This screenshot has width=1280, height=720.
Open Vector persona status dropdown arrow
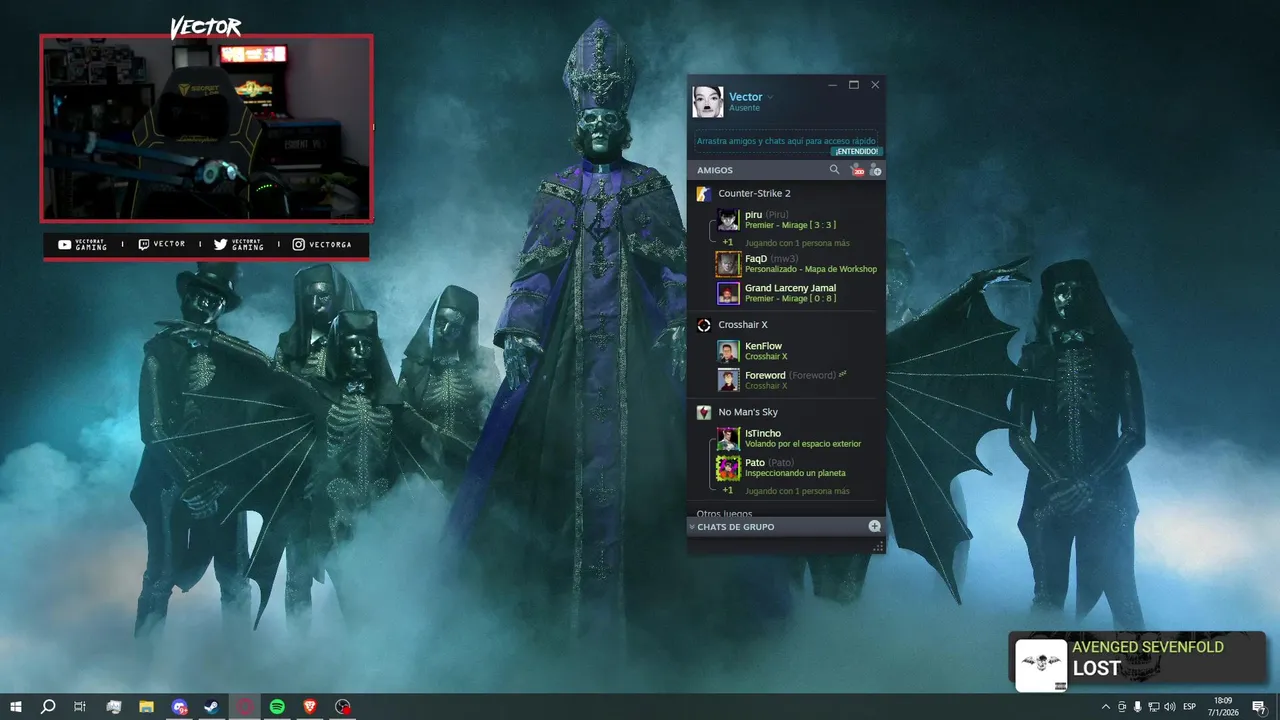[770, 97]
